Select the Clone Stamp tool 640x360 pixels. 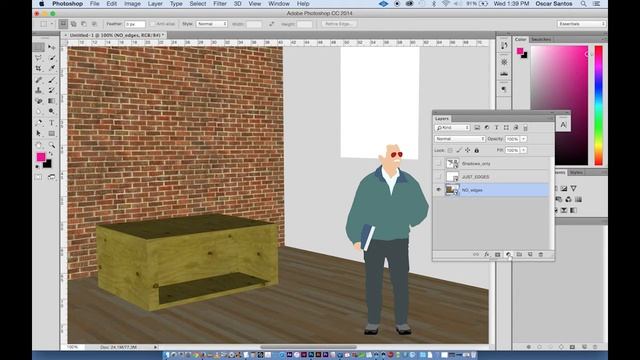click(39, 90)
